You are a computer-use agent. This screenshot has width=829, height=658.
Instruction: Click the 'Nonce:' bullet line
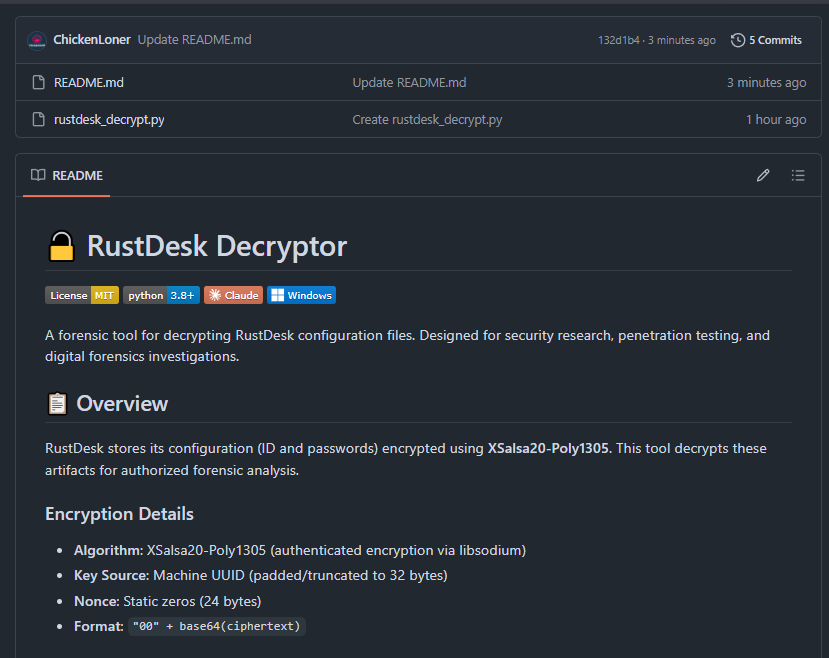[x=168, y=601]
